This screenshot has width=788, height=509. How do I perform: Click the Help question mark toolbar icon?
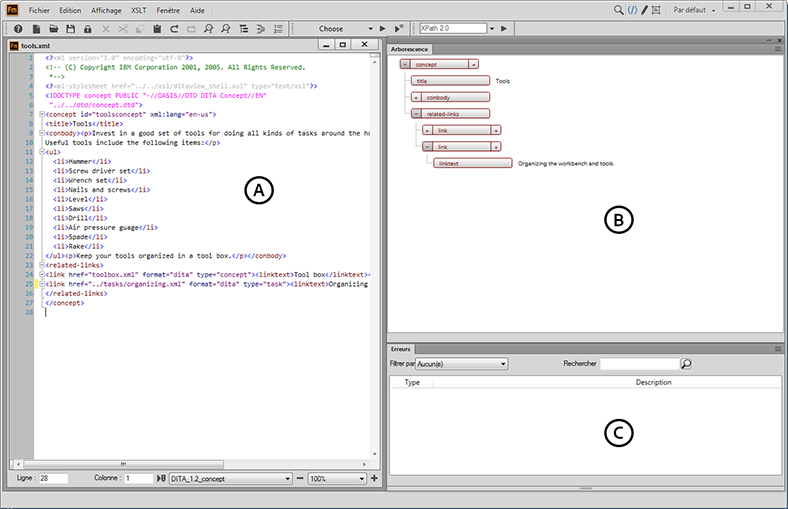19,29
